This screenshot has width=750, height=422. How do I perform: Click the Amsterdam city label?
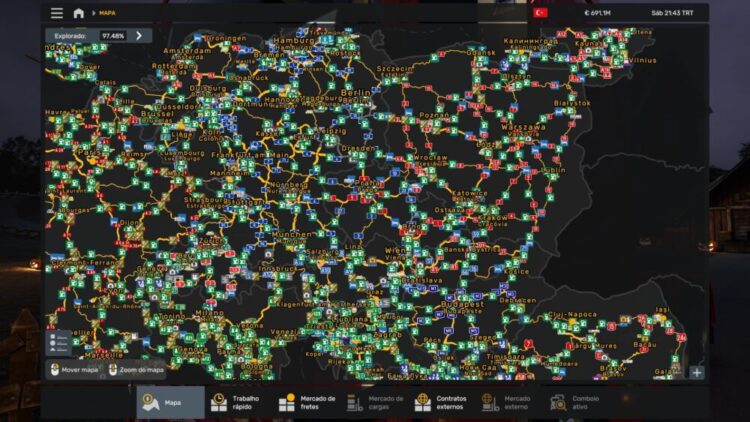pyautogui.click(x=187, y=50)
